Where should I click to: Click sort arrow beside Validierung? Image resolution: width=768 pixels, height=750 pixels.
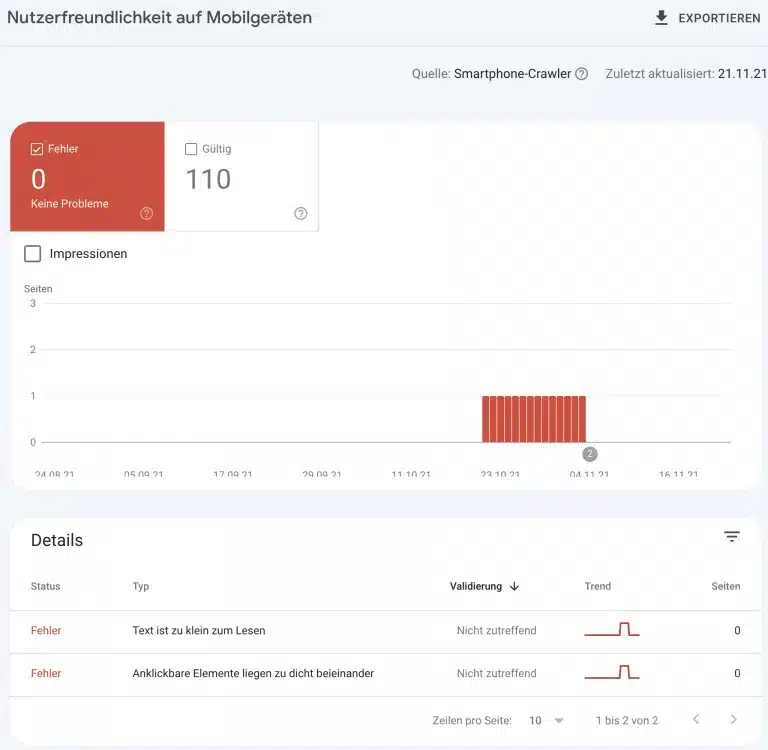pyautogui.click(x=514, y=586)
